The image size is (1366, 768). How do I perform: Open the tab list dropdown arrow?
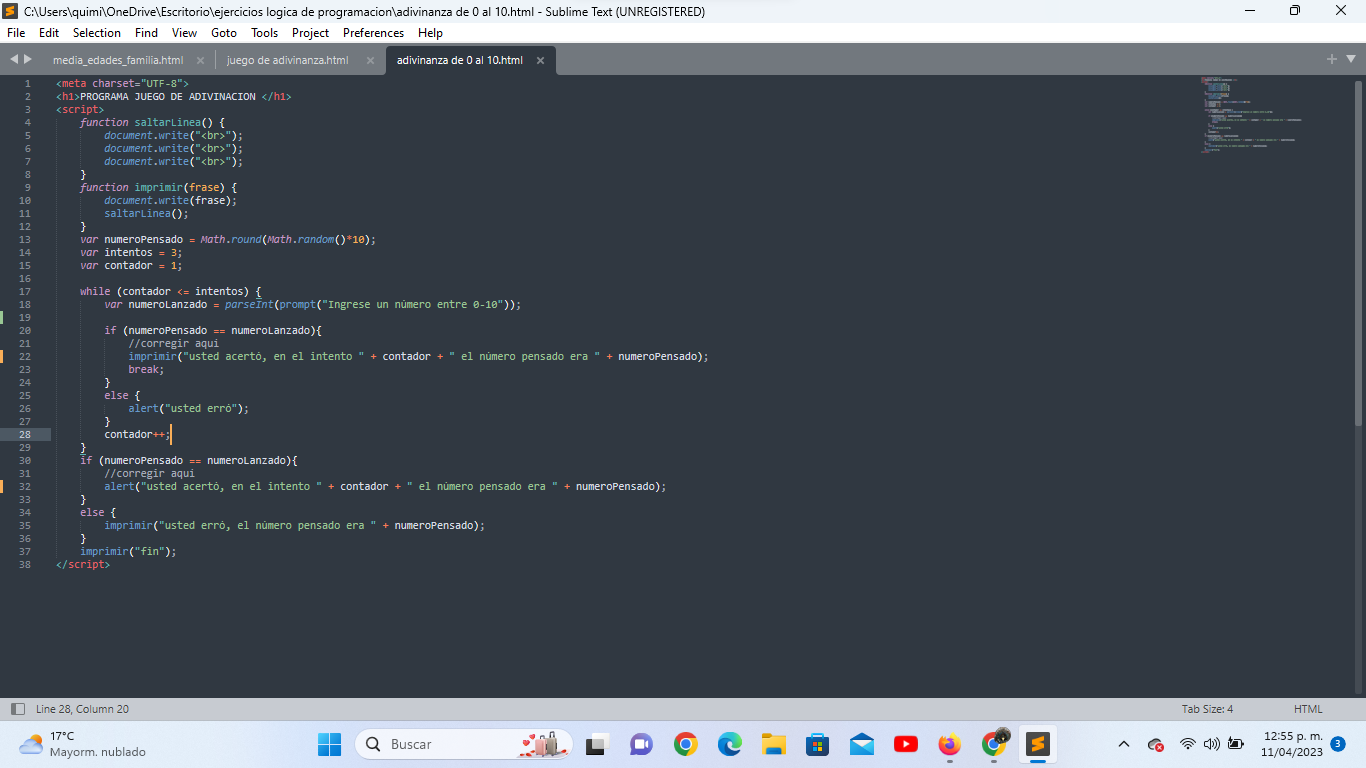coord(1352,60)
